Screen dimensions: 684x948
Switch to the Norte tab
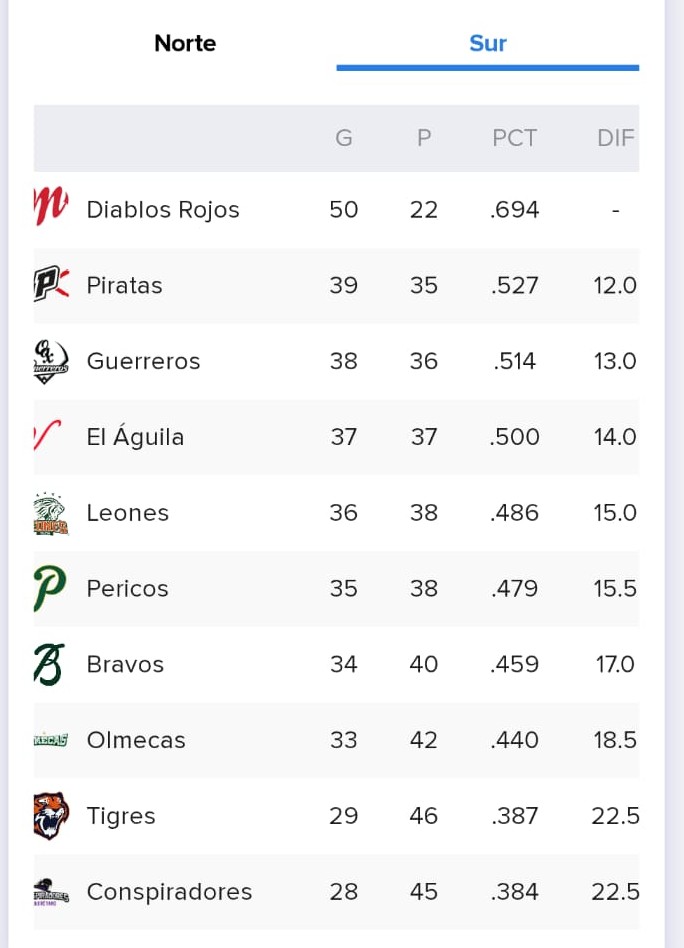pyautogui.click(x=185, y=43)
